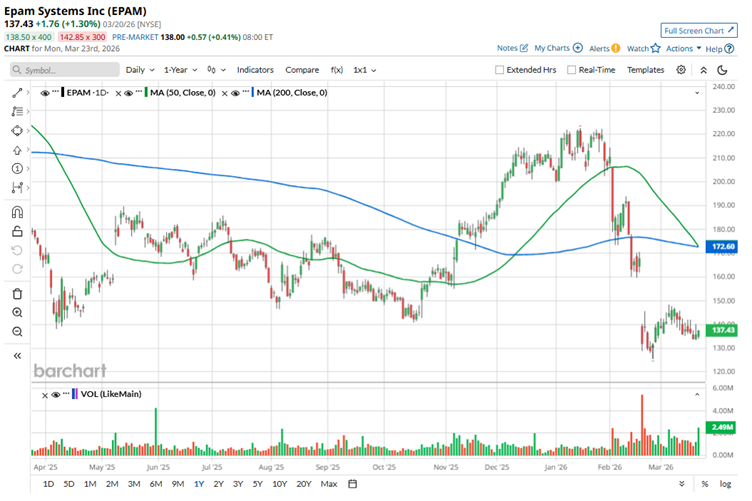752x501 pixels.
Task: Select the arrow marker tool
Action: 17,150
